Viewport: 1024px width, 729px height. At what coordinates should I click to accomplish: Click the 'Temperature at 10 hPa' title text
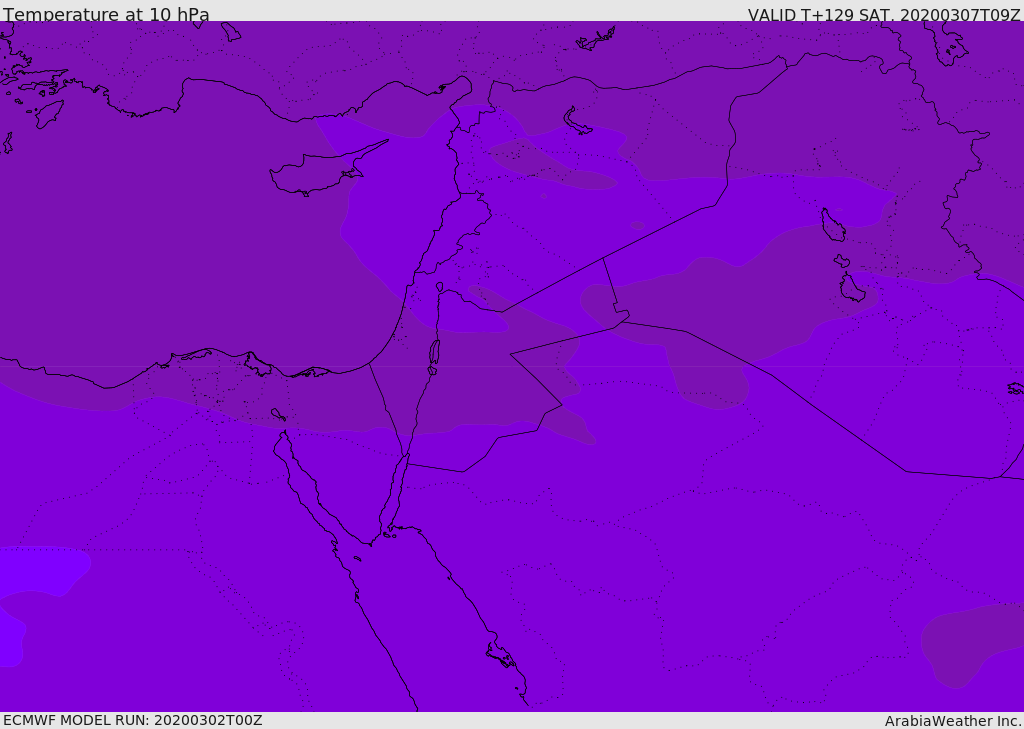[106, 14]
